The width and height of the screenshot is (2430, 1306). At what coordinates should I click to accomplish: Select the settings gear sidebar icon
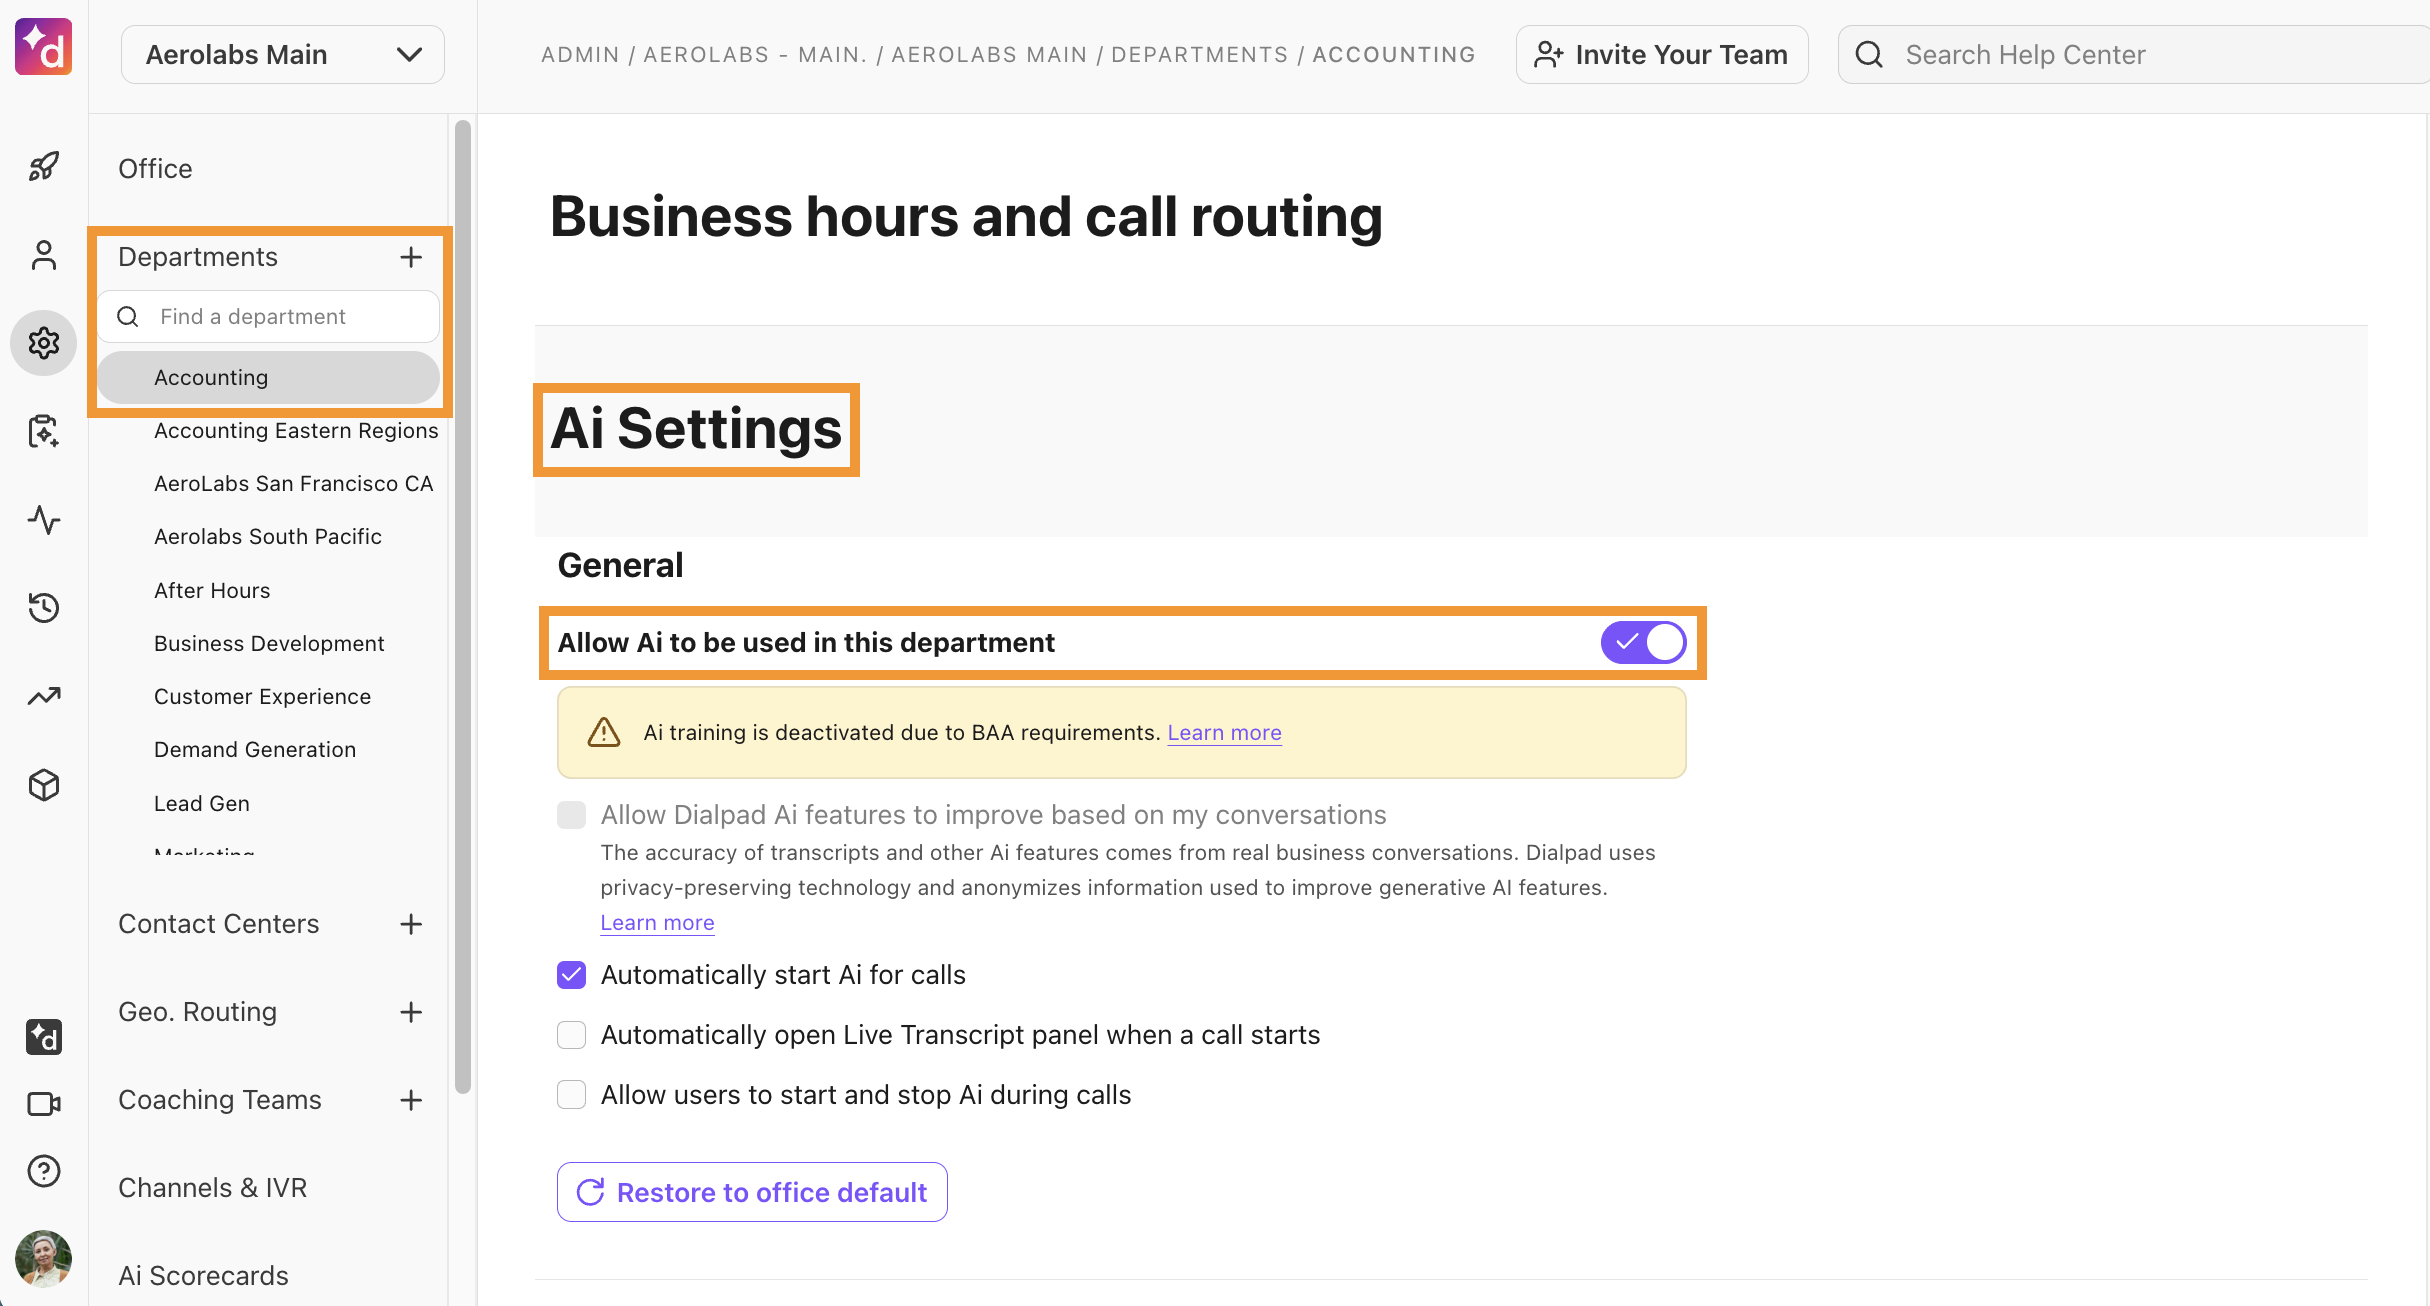43,343
